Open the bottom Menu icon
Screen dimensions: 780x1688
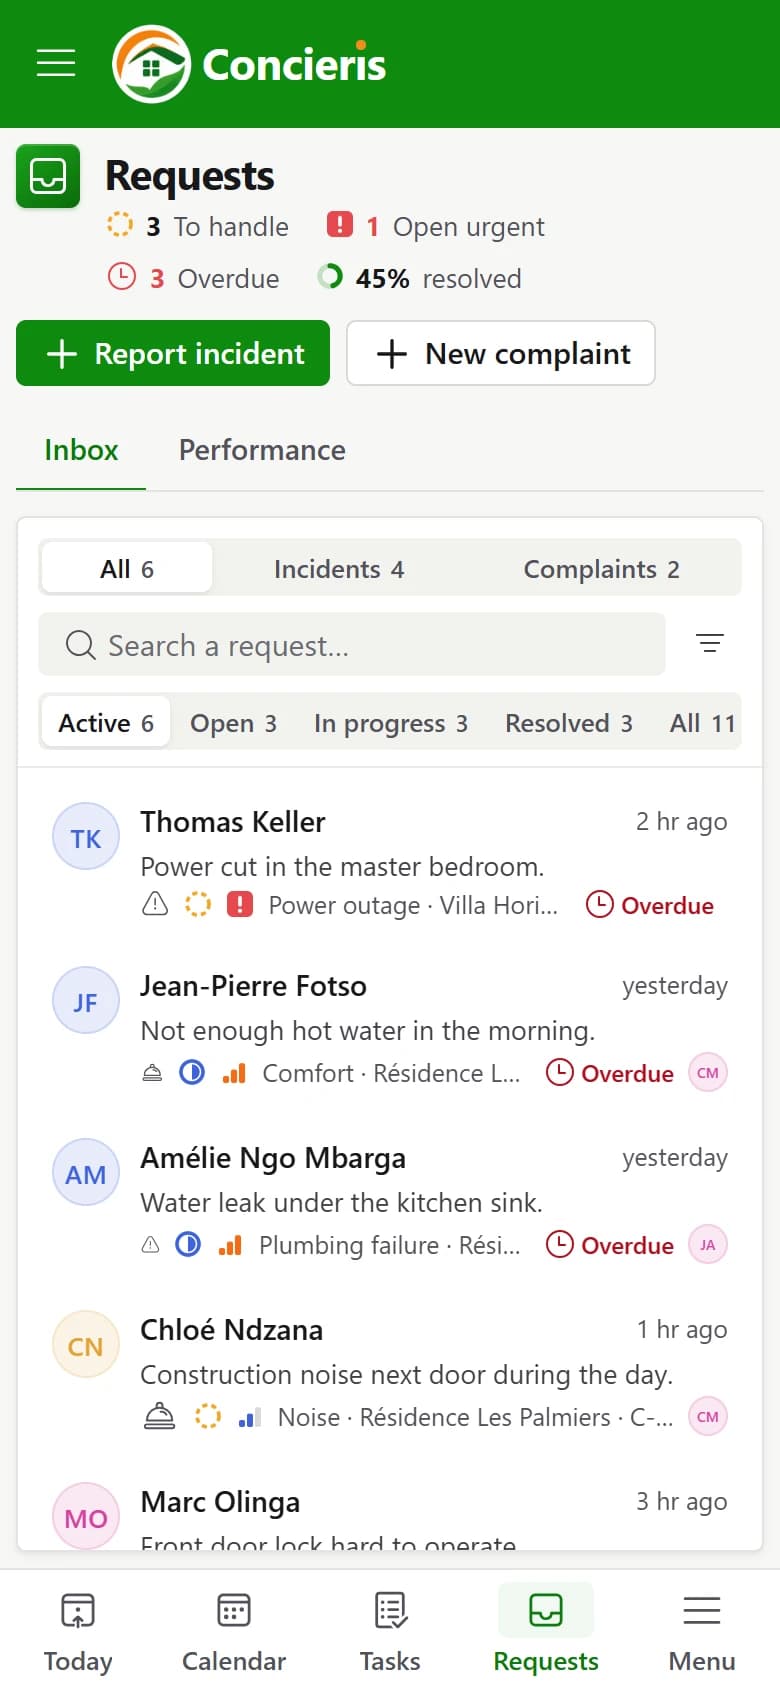702,1632
